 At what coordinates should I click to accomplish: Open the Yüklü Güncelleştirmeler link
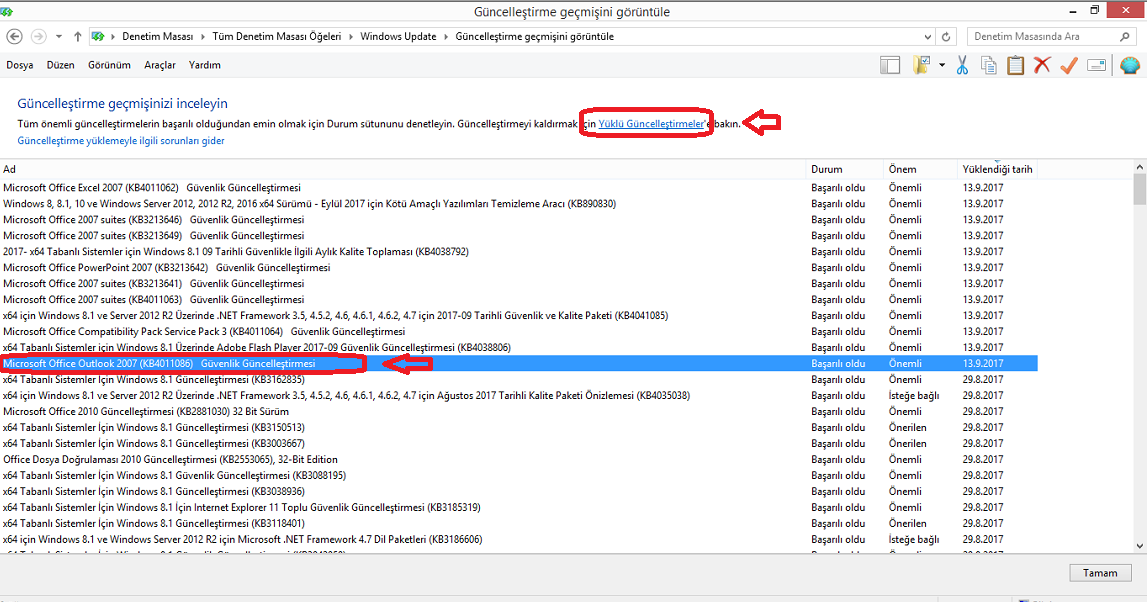[651, 123]
